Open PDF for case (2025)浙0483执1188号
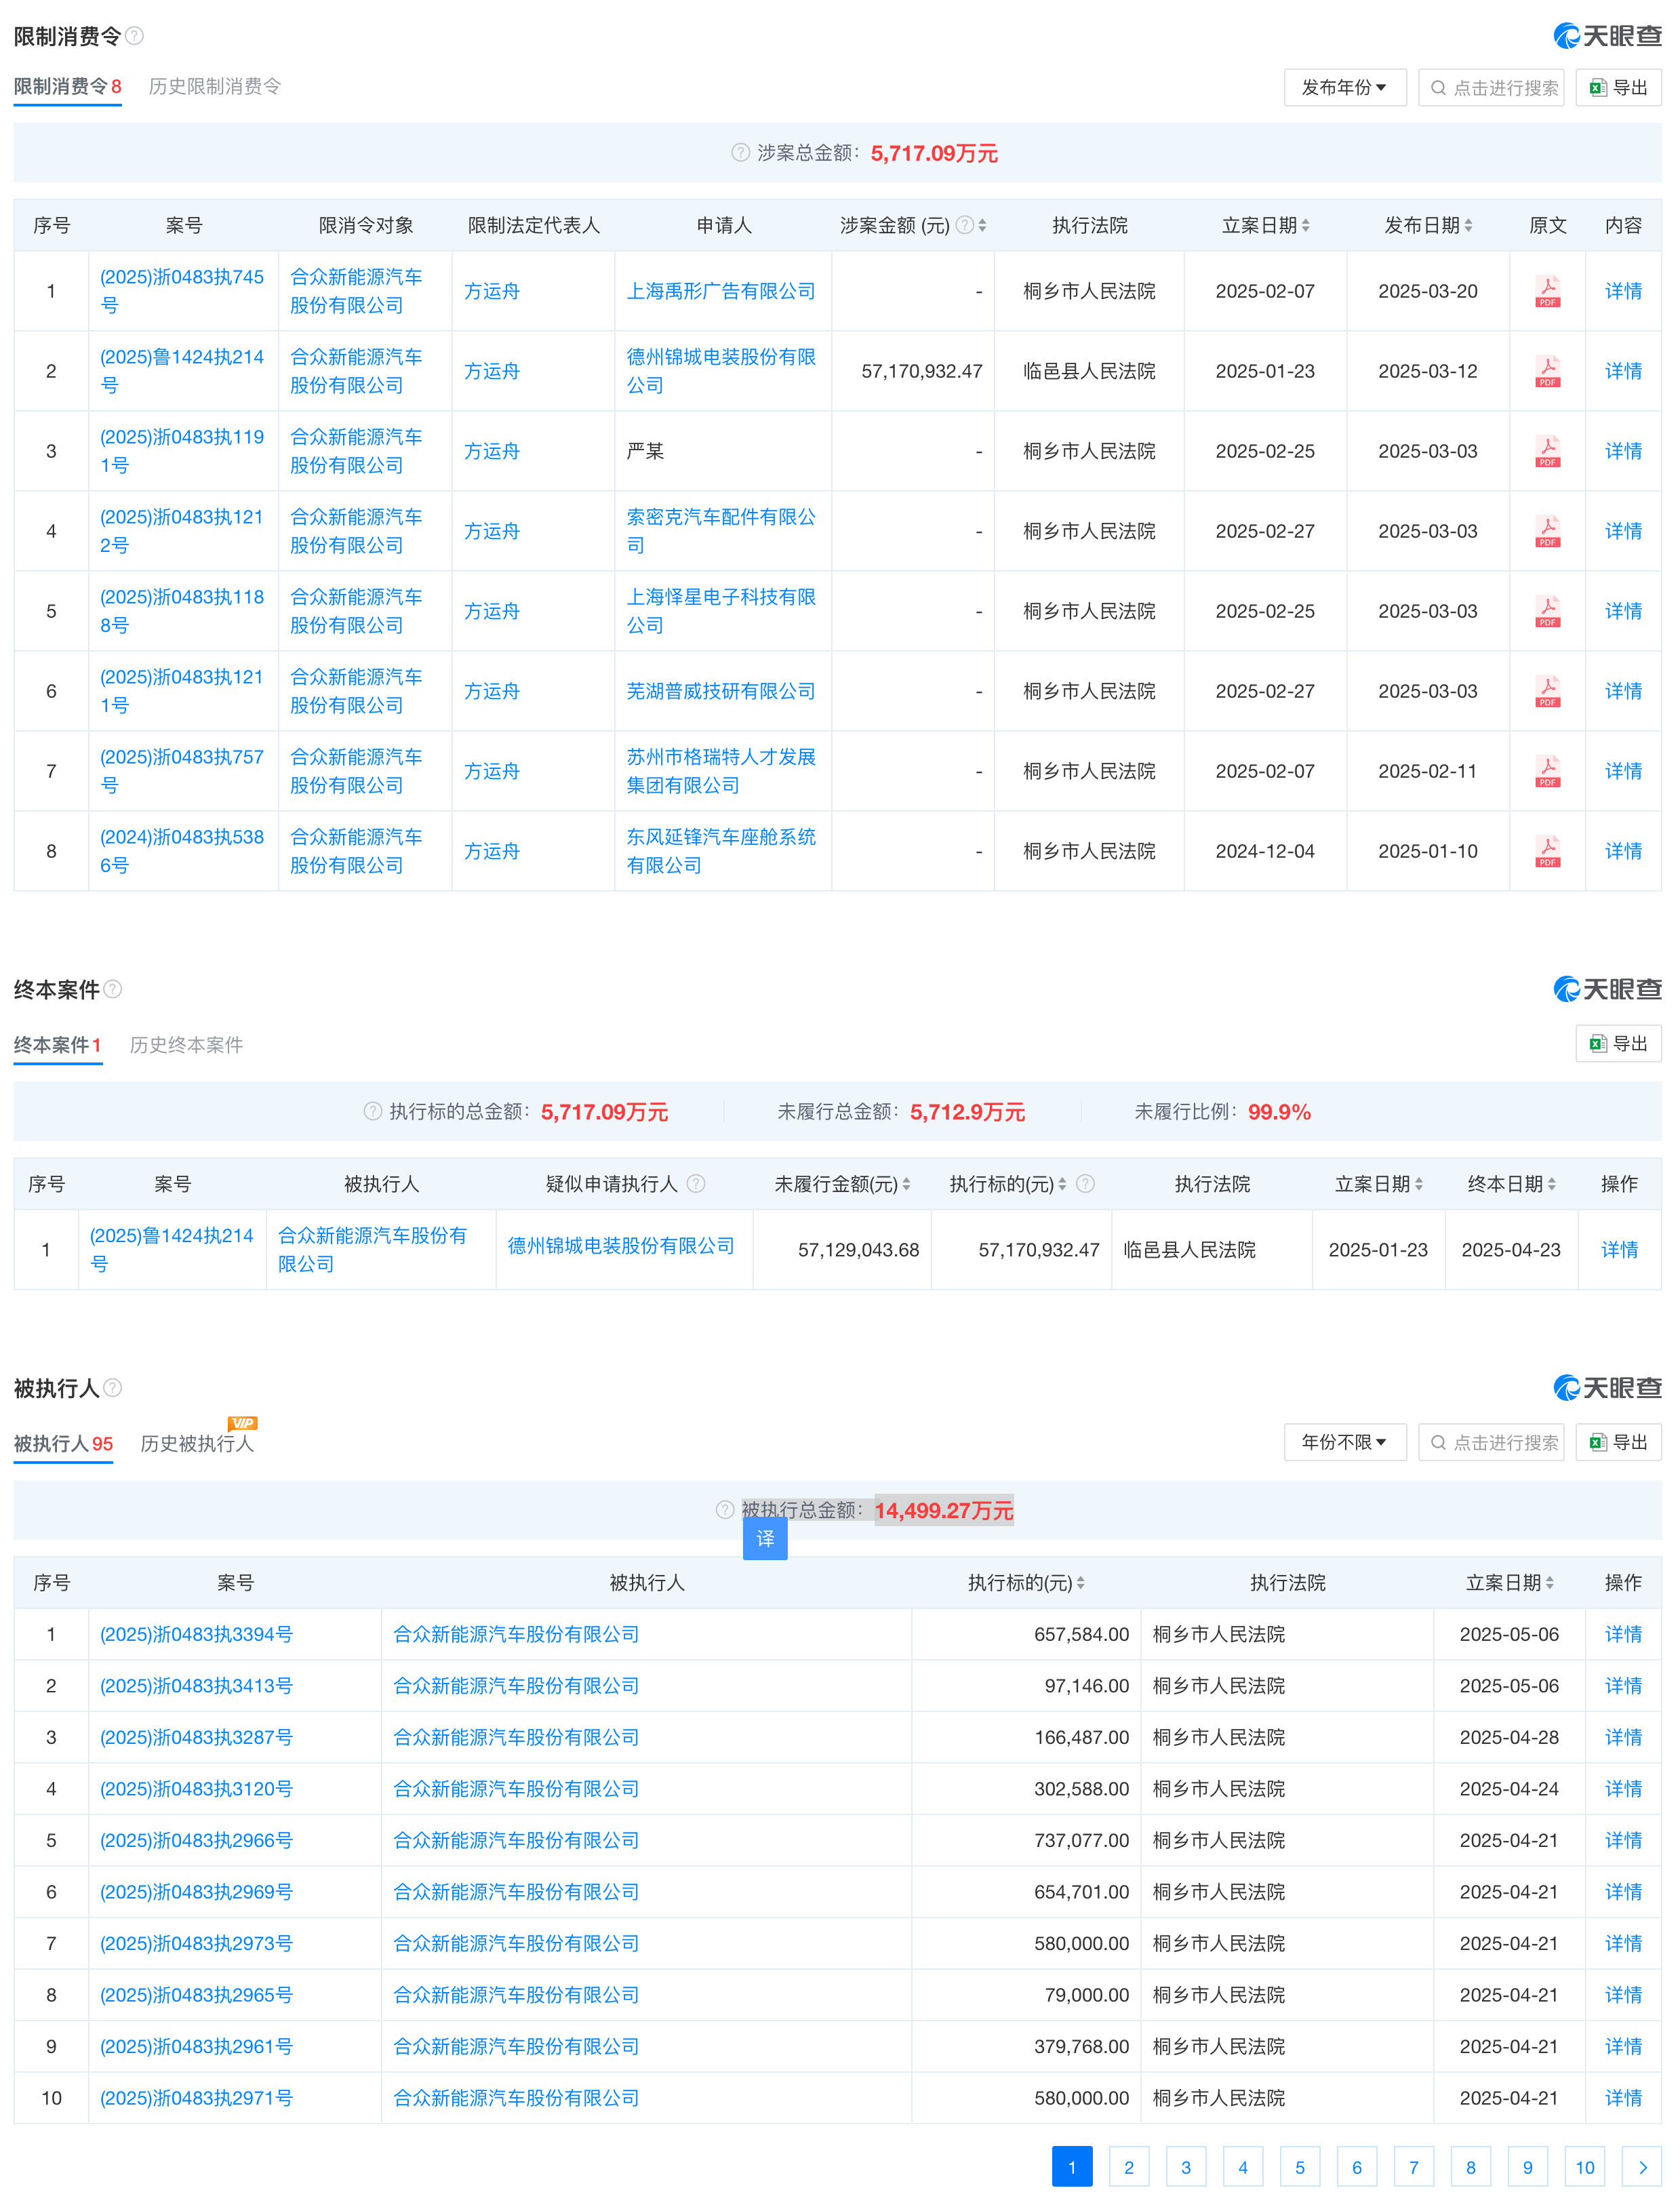Screen dimensions: 1680x2207 (x=1547, y=611)
